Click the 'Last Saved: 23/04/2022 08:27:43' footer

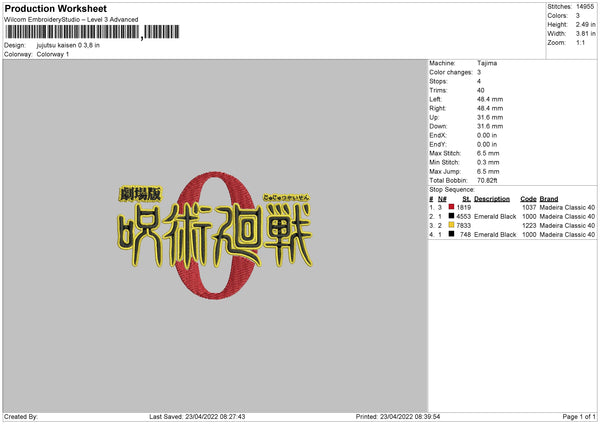tap(197, 417)
